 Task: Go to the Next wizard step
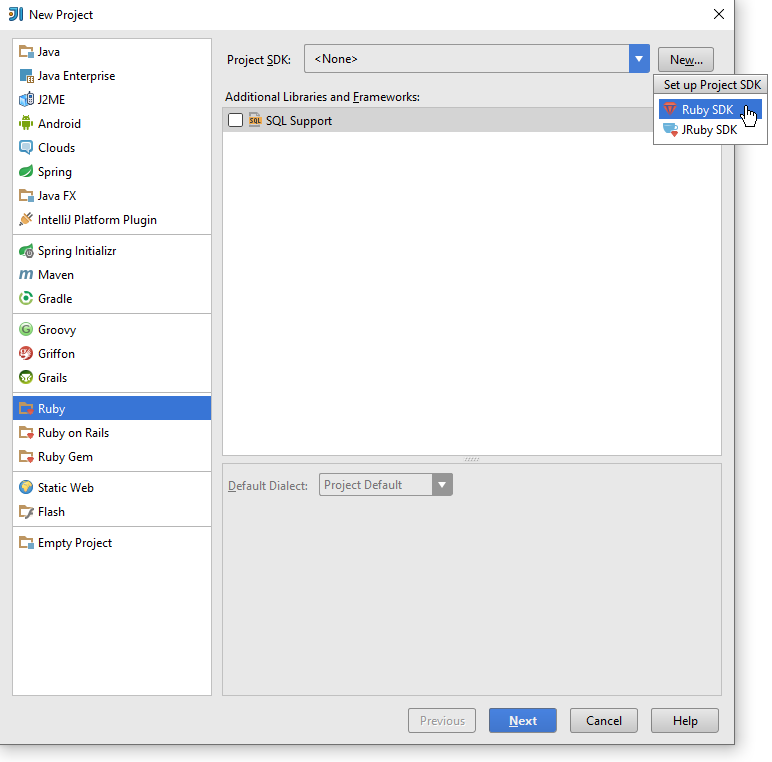523,721
